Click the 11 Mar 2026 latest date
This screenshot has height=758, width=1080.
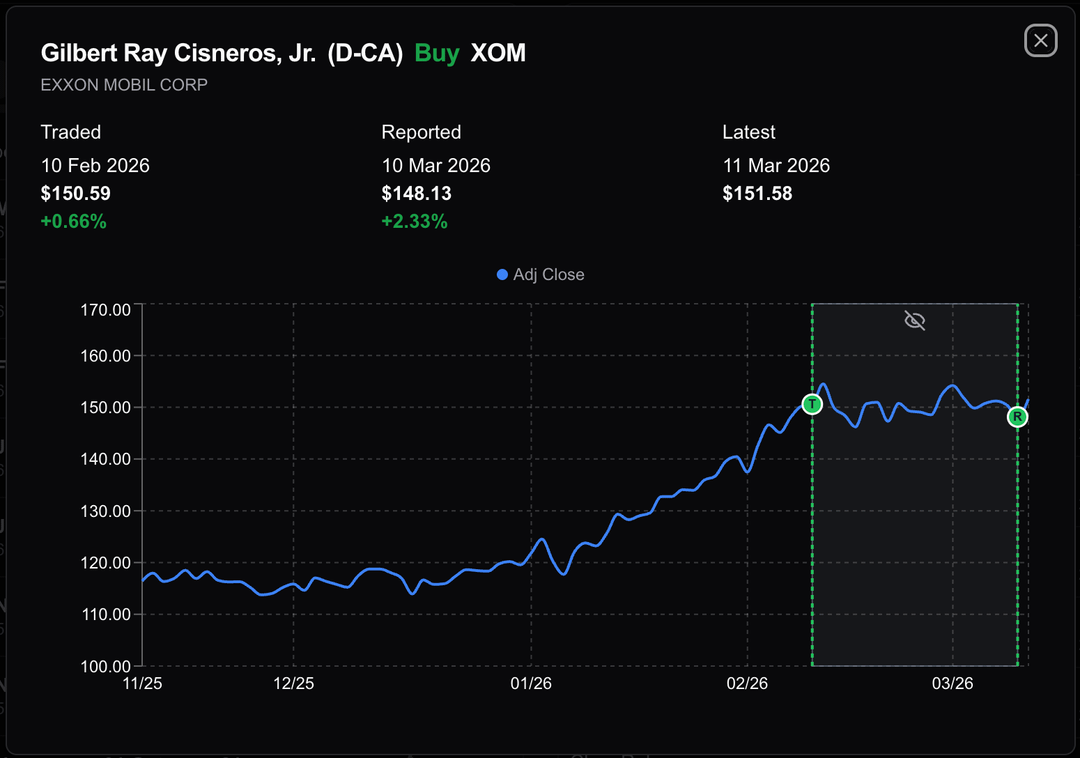click(x=776, y=165)
